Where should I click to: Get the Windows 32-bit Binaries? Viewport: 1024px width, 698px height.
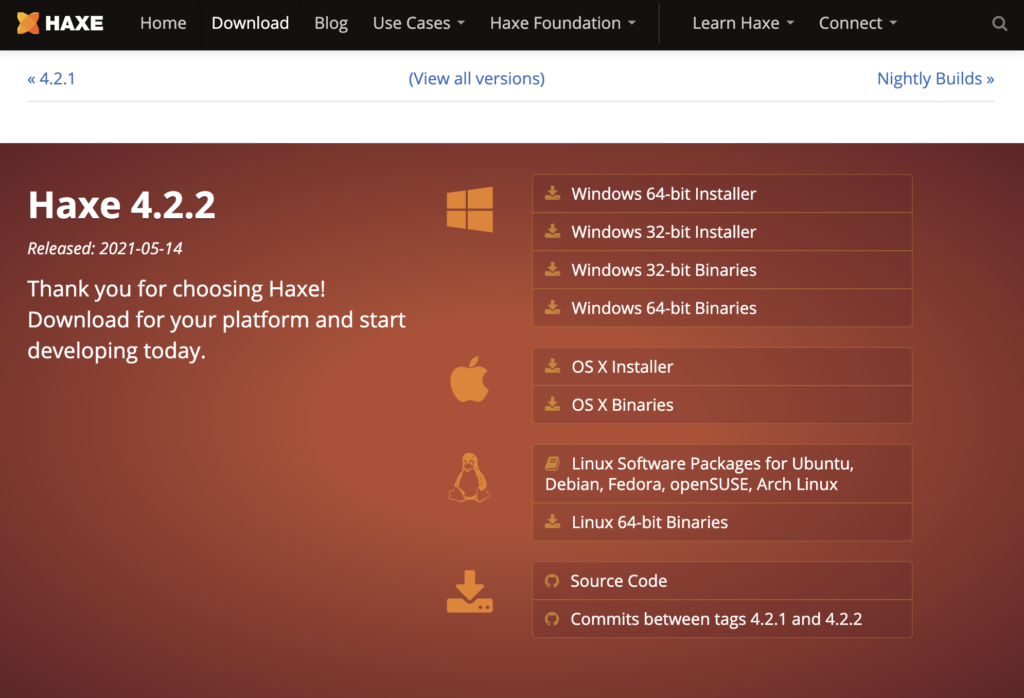point(722,270)
